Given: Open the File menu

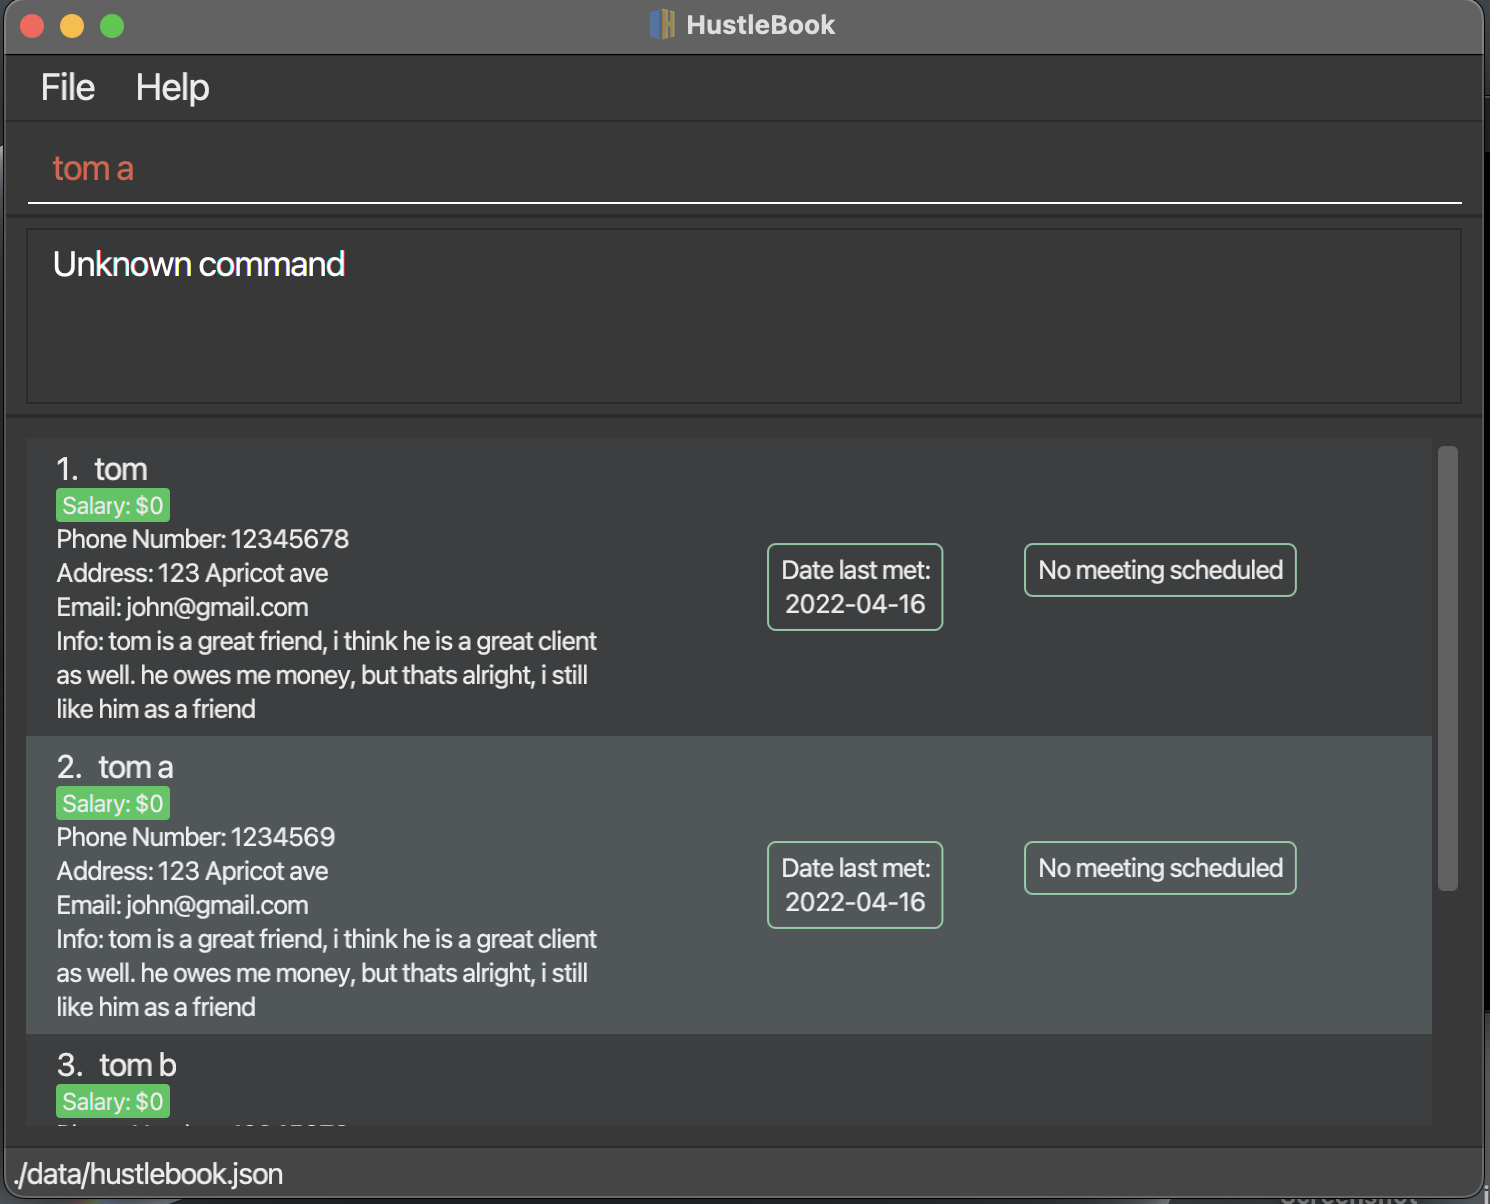Looking at the screenshot, I should (x=68, y=88).
